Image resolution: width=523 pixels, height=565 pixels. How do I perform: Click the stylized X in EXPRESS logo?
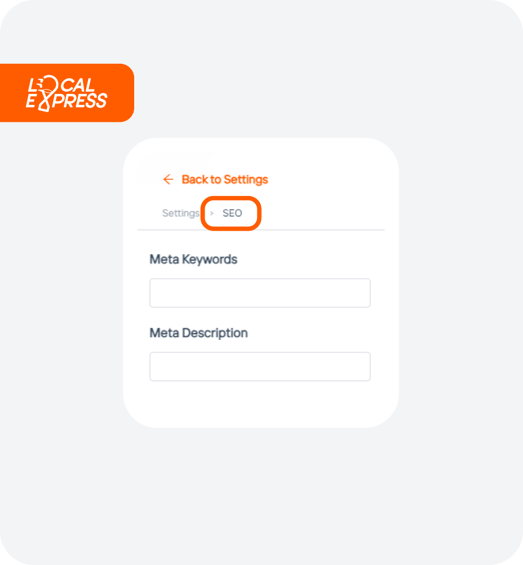[45, 102]
